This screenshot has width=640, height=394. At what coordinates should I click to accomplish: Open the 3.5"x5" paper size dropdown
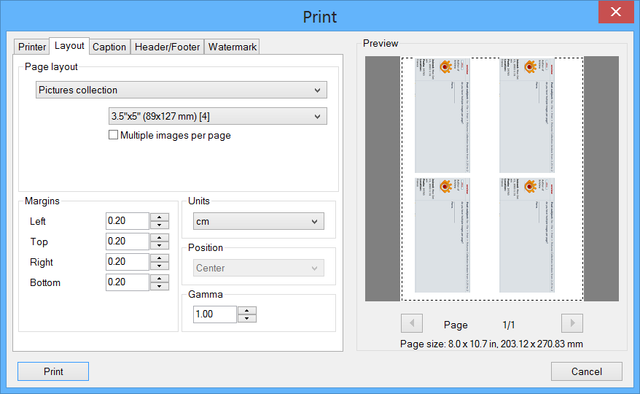point(218,116)
